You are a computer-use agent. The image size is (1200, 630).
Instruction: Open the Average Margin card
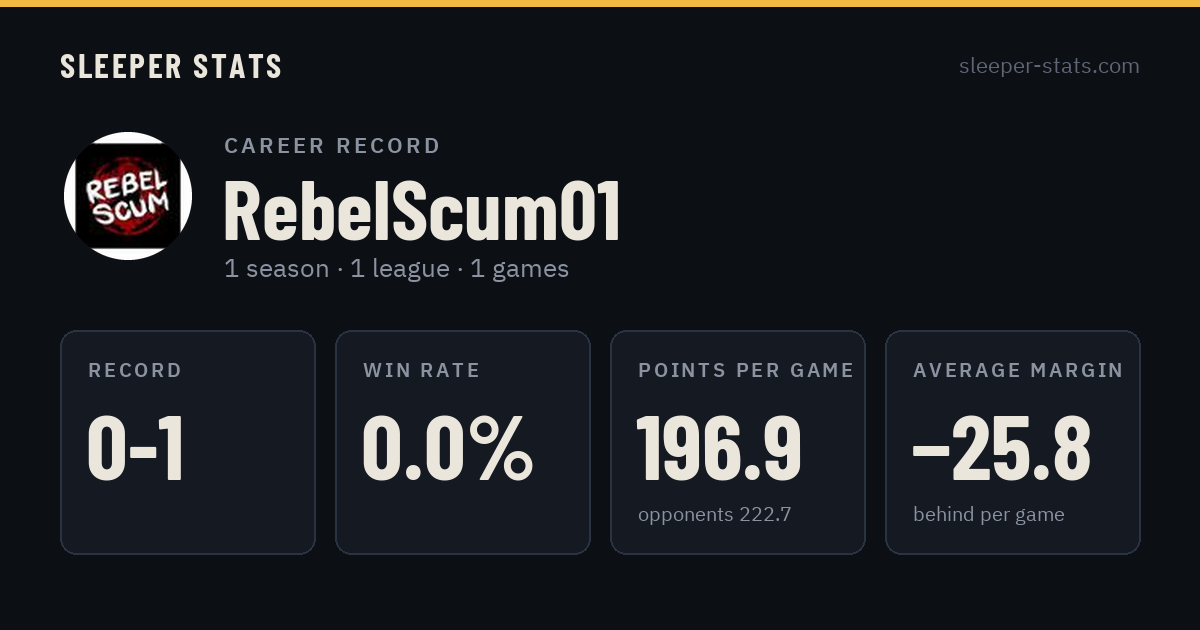[x=1013, y=442]
